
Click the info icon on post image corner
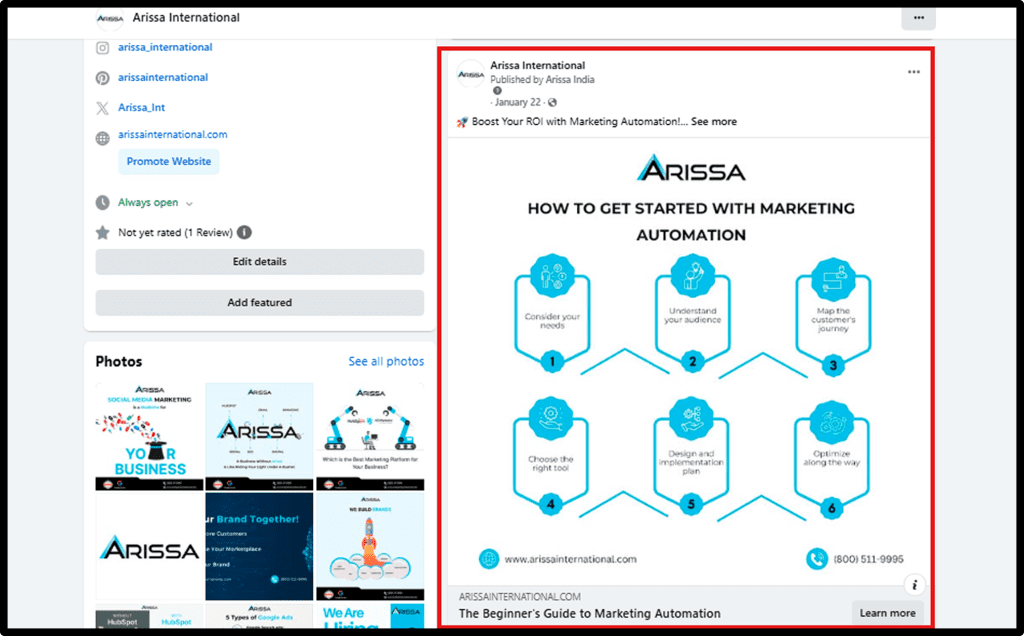point(914,585)
